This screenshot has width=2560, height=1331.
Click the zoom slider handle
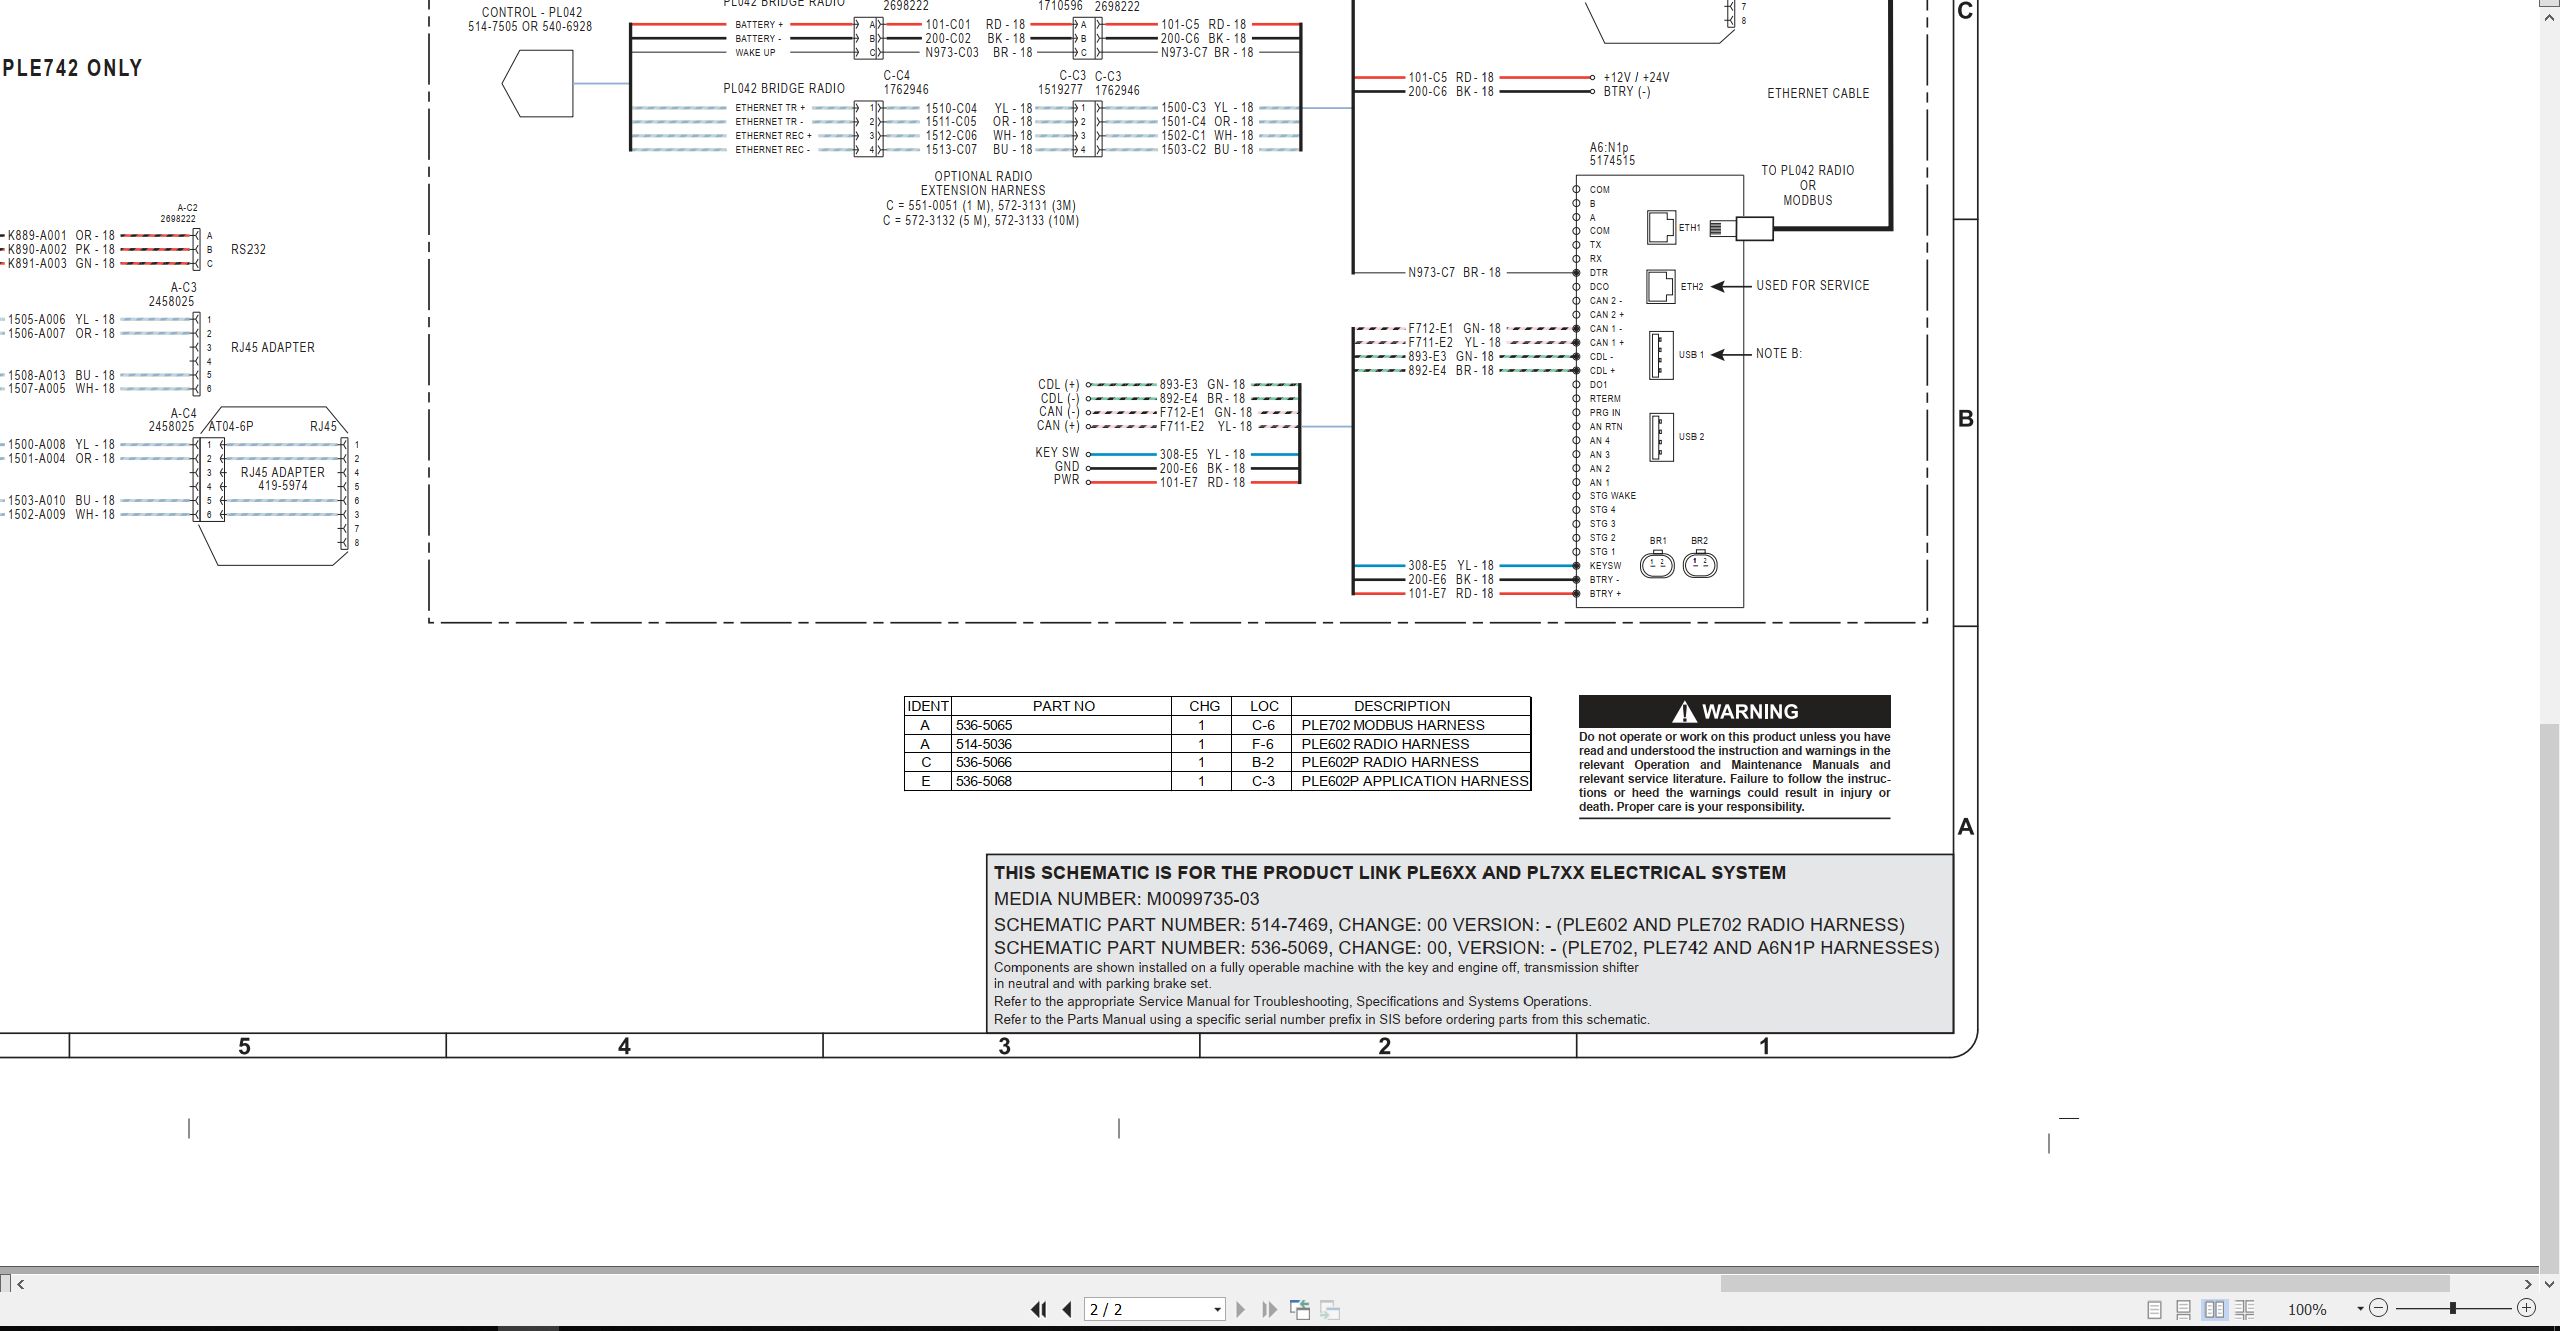coord(2452,1308)
